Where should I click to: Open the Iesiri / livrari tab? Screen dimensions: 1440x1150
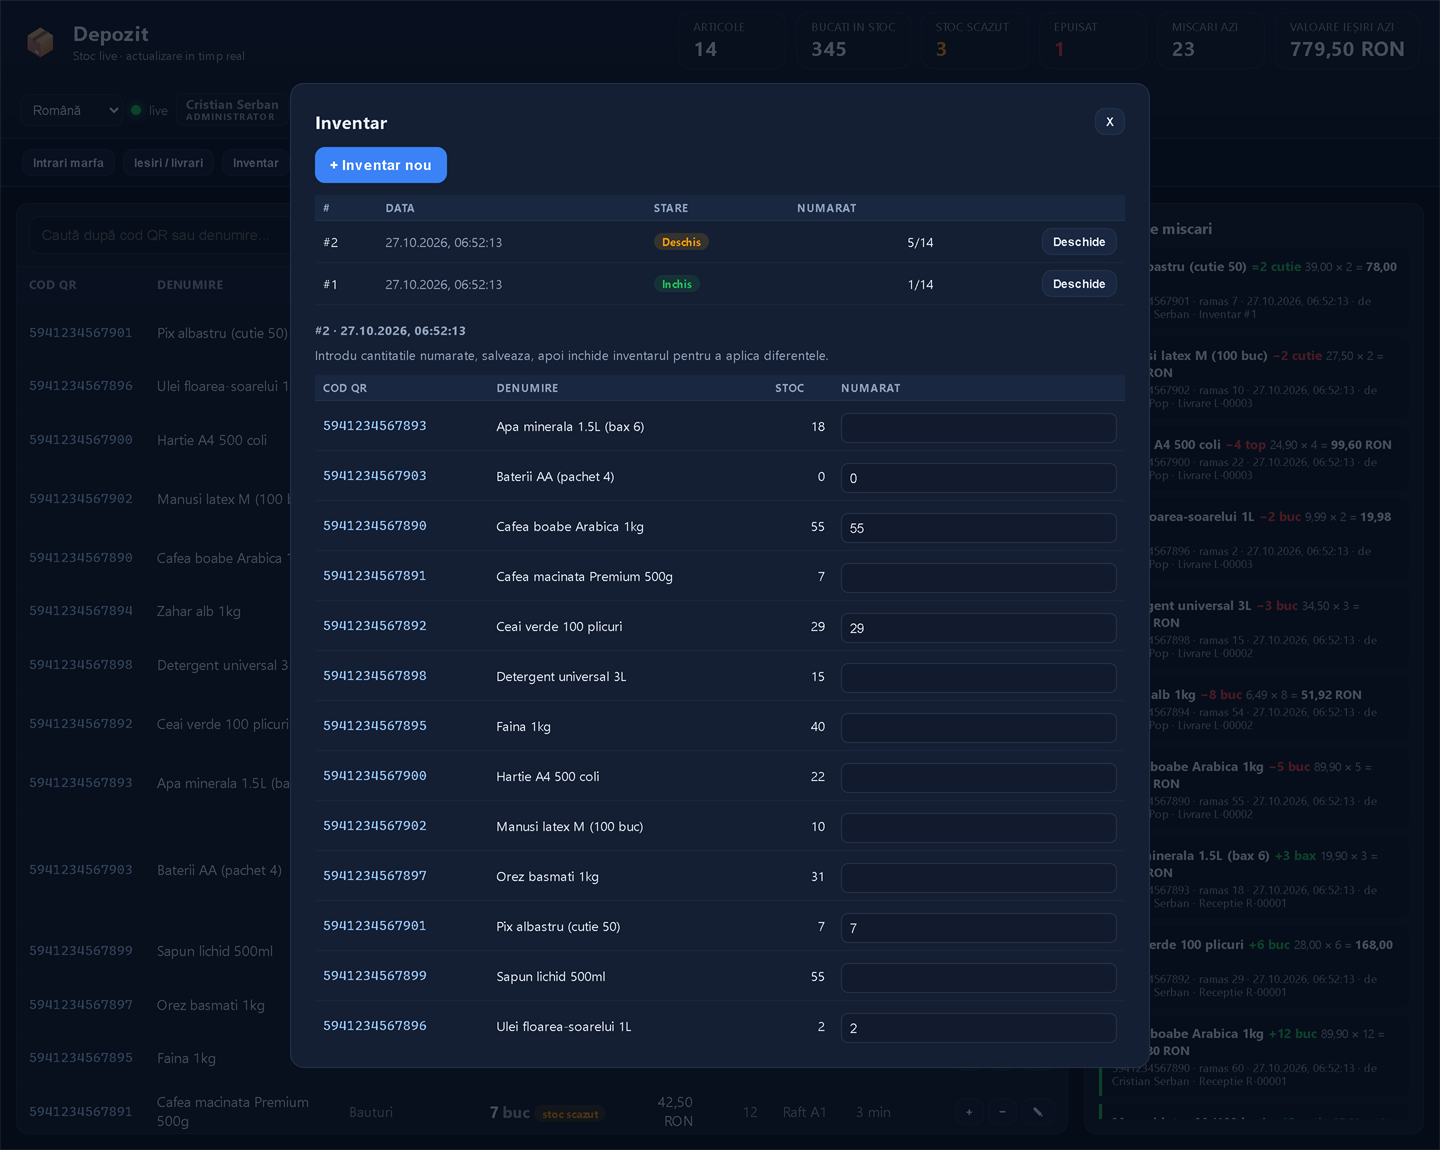pyautogui.click(x=168, y=163)
